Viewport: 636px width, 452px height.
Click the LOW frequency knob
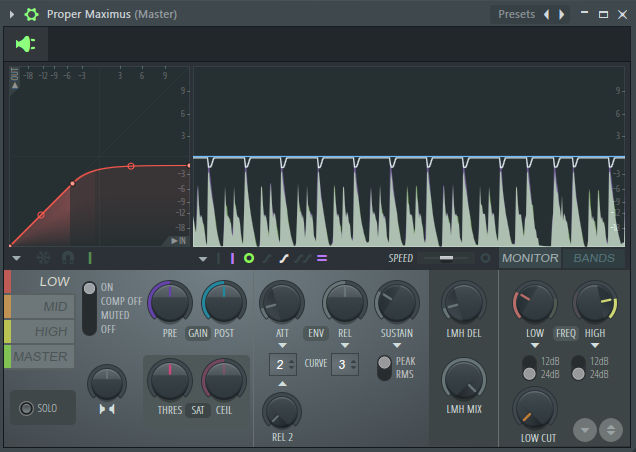coord(535,302)
